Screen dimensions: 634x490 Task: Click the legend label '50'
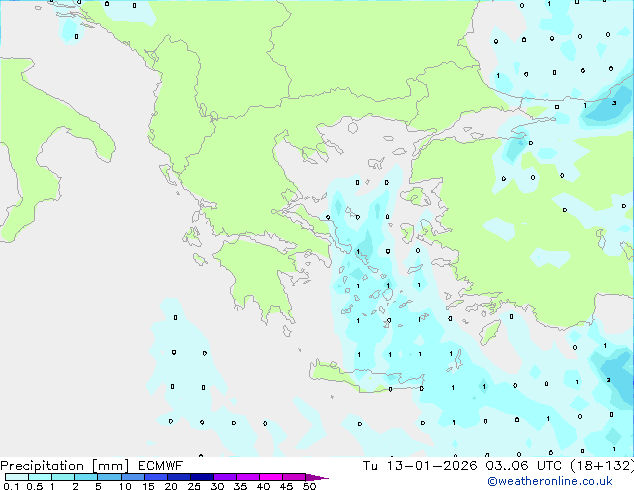[x=310, y=486]
